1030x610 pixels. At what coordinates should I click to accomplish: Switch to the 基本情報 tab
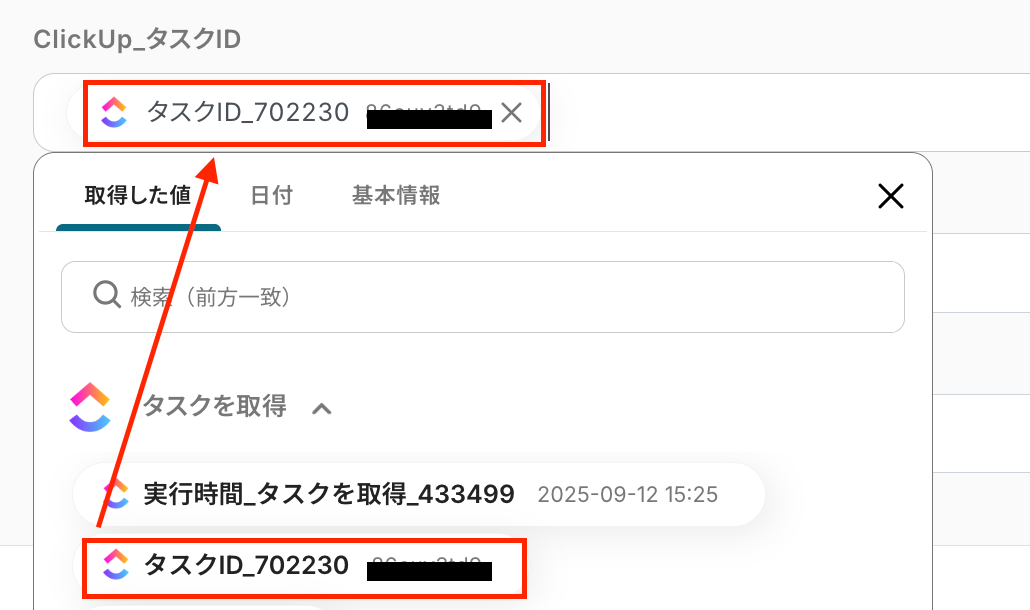click(x=396, y=196)
